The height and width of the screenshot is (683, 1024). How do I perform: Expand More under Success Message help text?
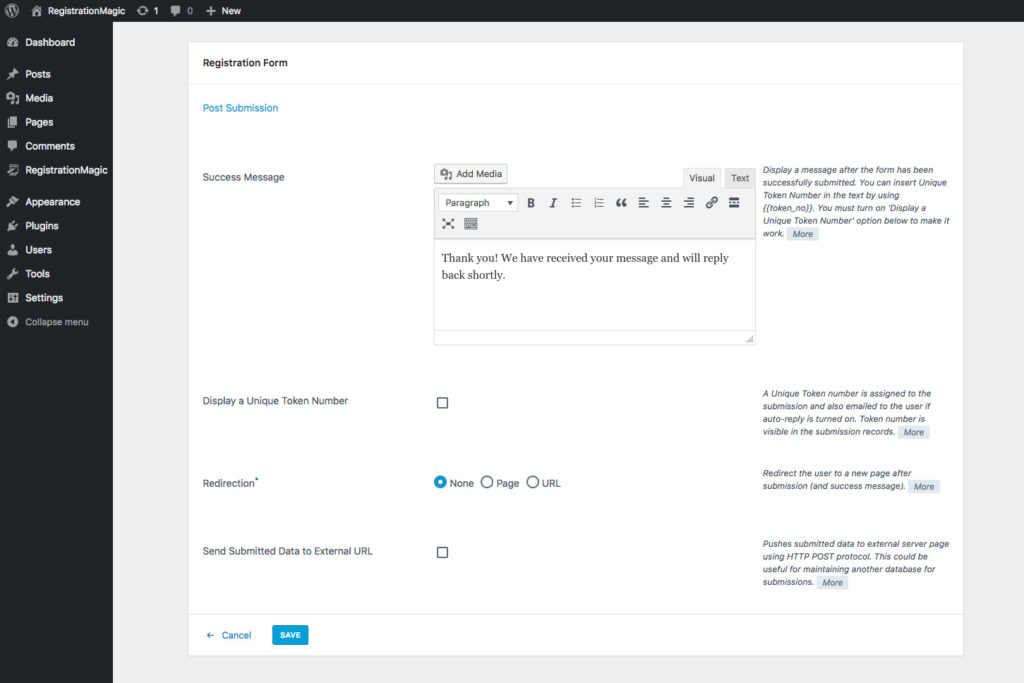802,234
